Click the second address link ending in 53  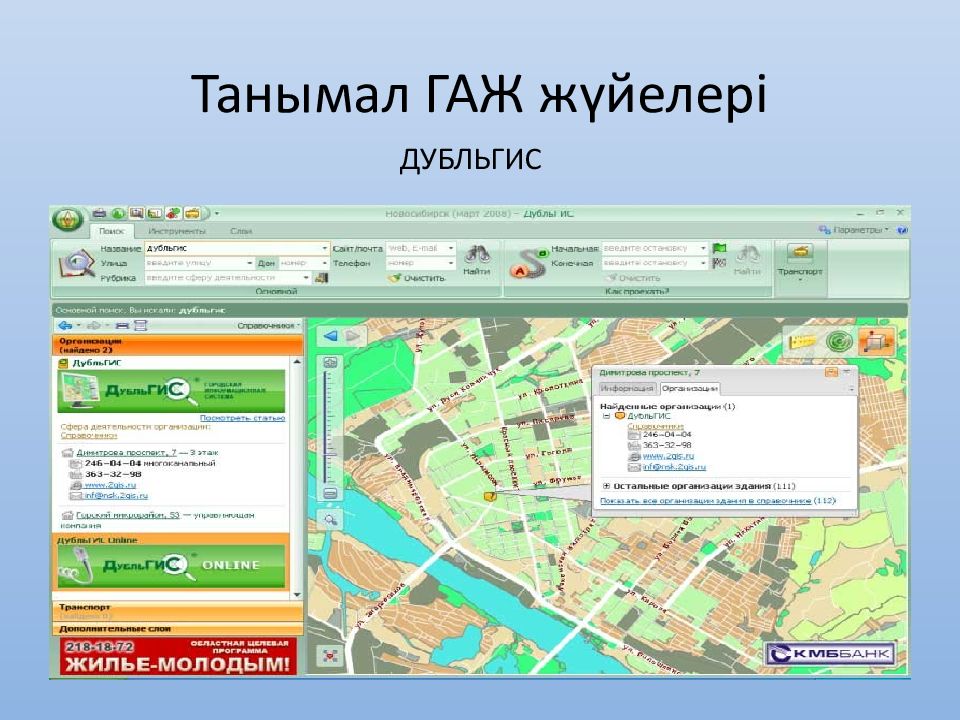(128, 516)
